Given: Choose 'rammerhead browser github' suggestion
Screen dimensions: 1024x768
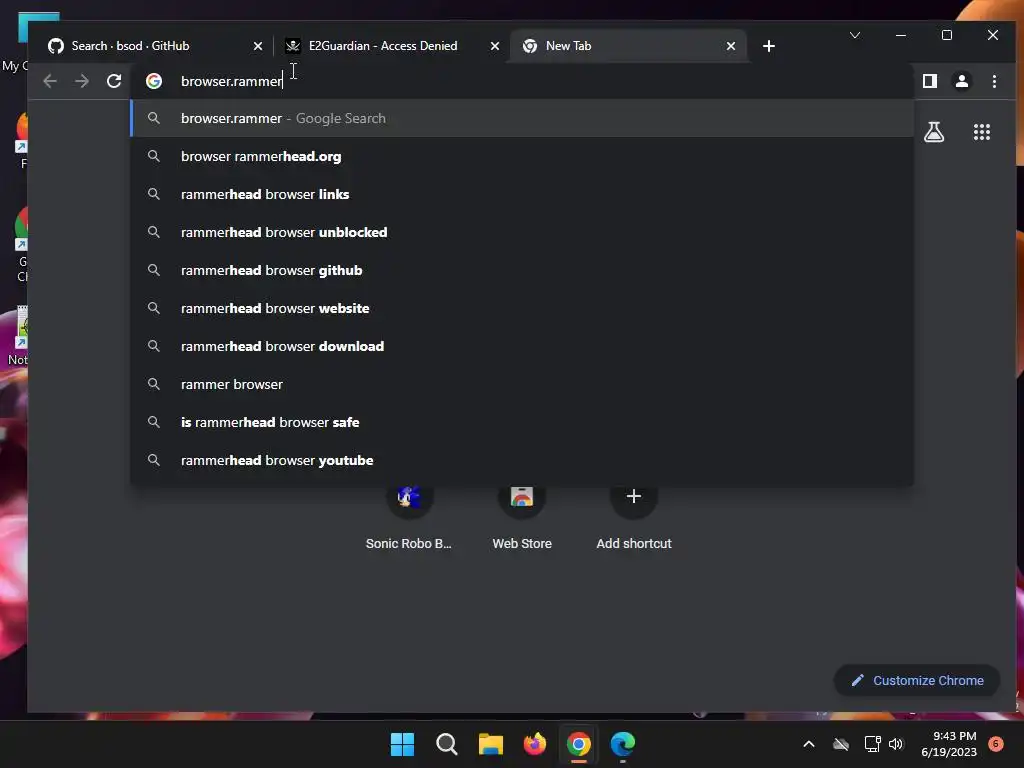Looking at the screenshot, I should 522,270.
